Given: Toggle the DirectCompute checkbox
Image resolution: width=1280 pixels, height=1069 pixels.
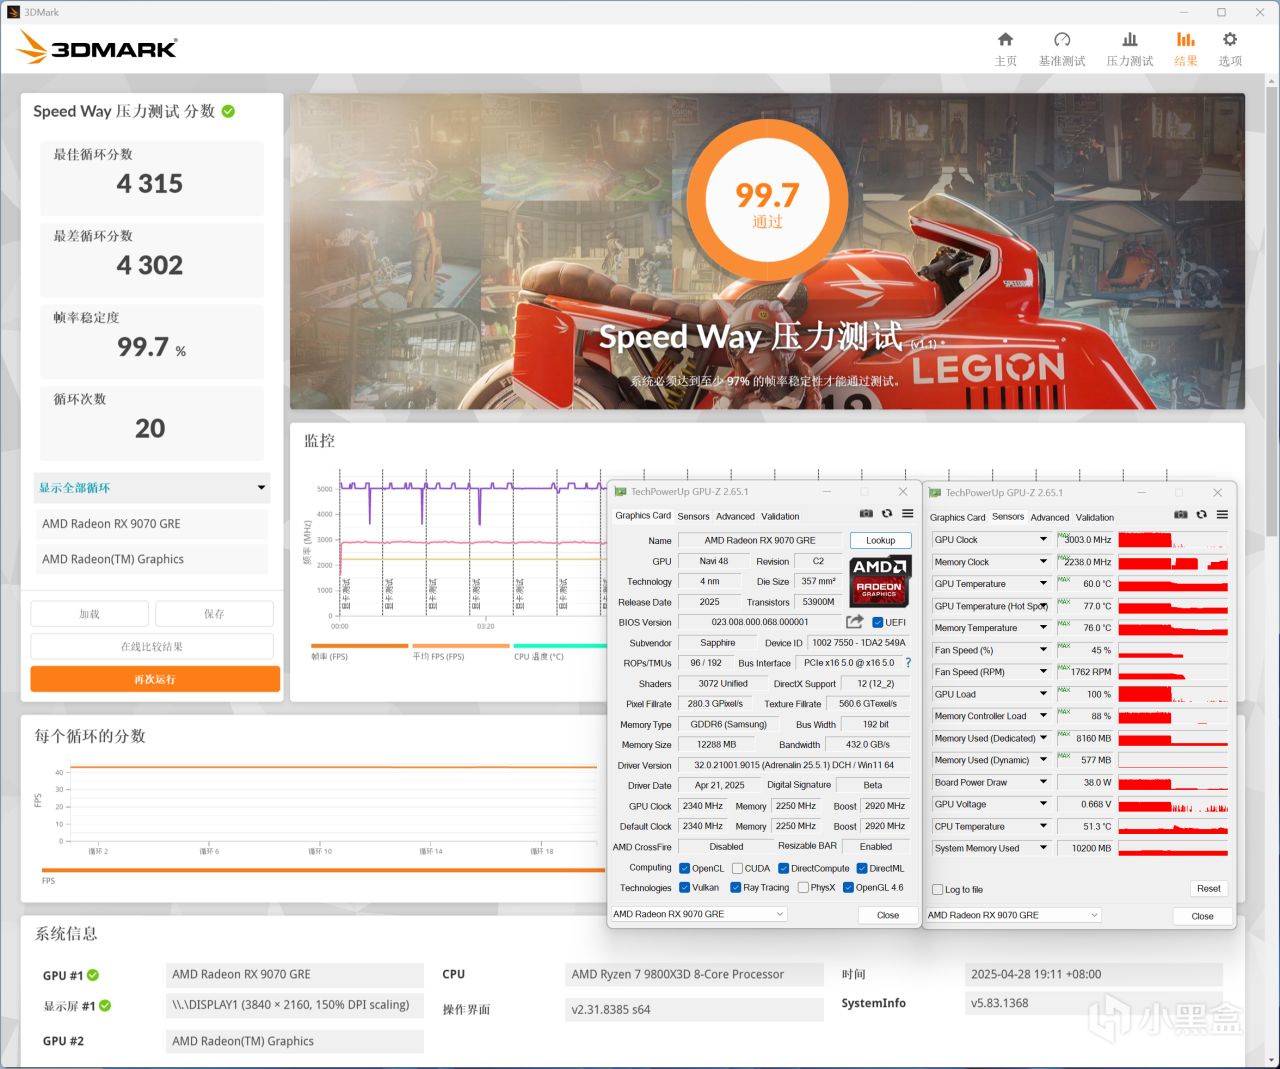Looking at the screenshot, I should point(784,868).
